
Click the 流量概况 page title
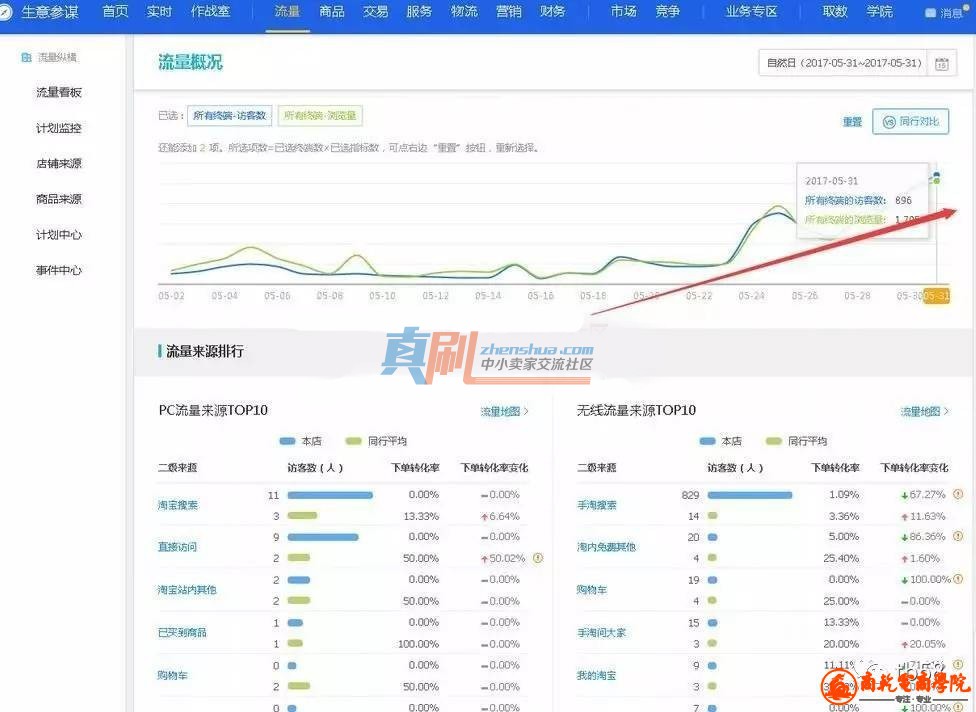coord(190,62)
